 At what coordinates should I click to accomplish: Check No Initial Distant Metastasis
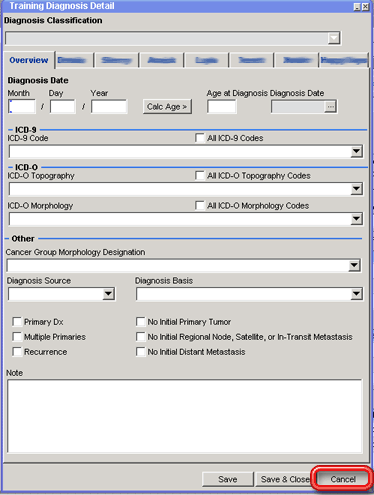click(140, 352)
